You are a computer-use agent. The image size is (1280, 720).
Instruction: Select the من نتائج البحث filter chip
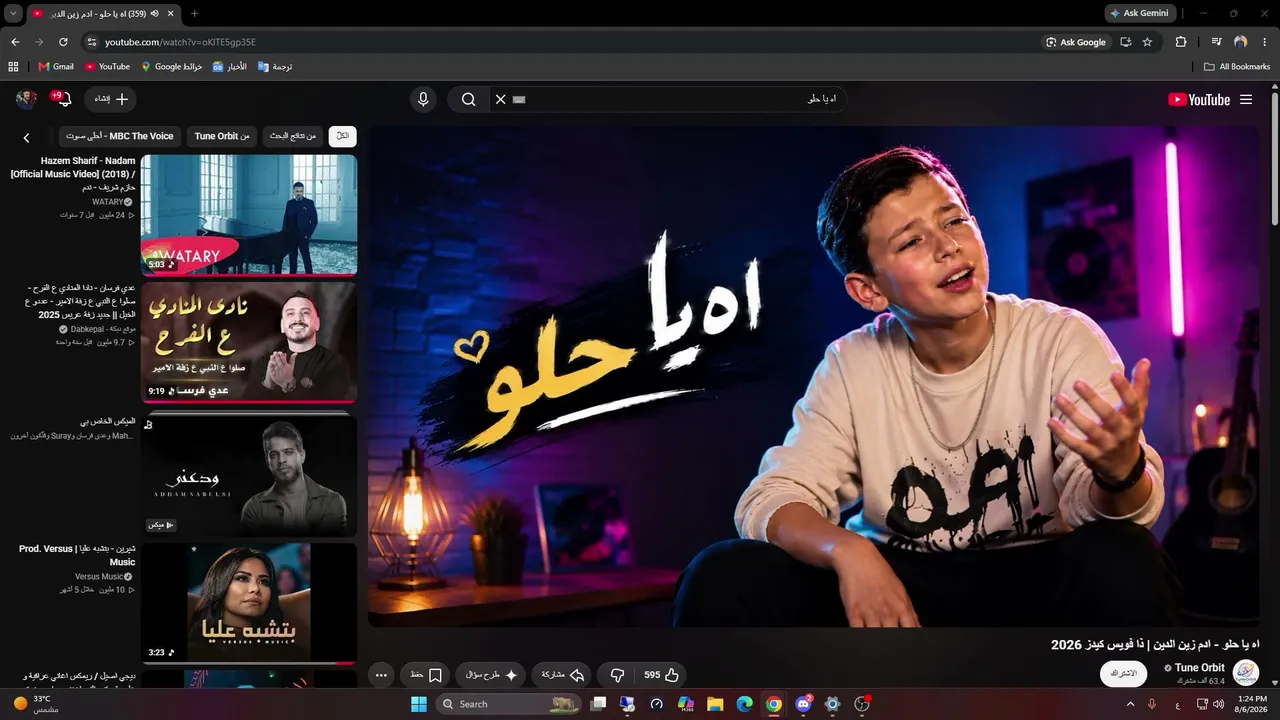pyautogui.click(x=293, y=136)
